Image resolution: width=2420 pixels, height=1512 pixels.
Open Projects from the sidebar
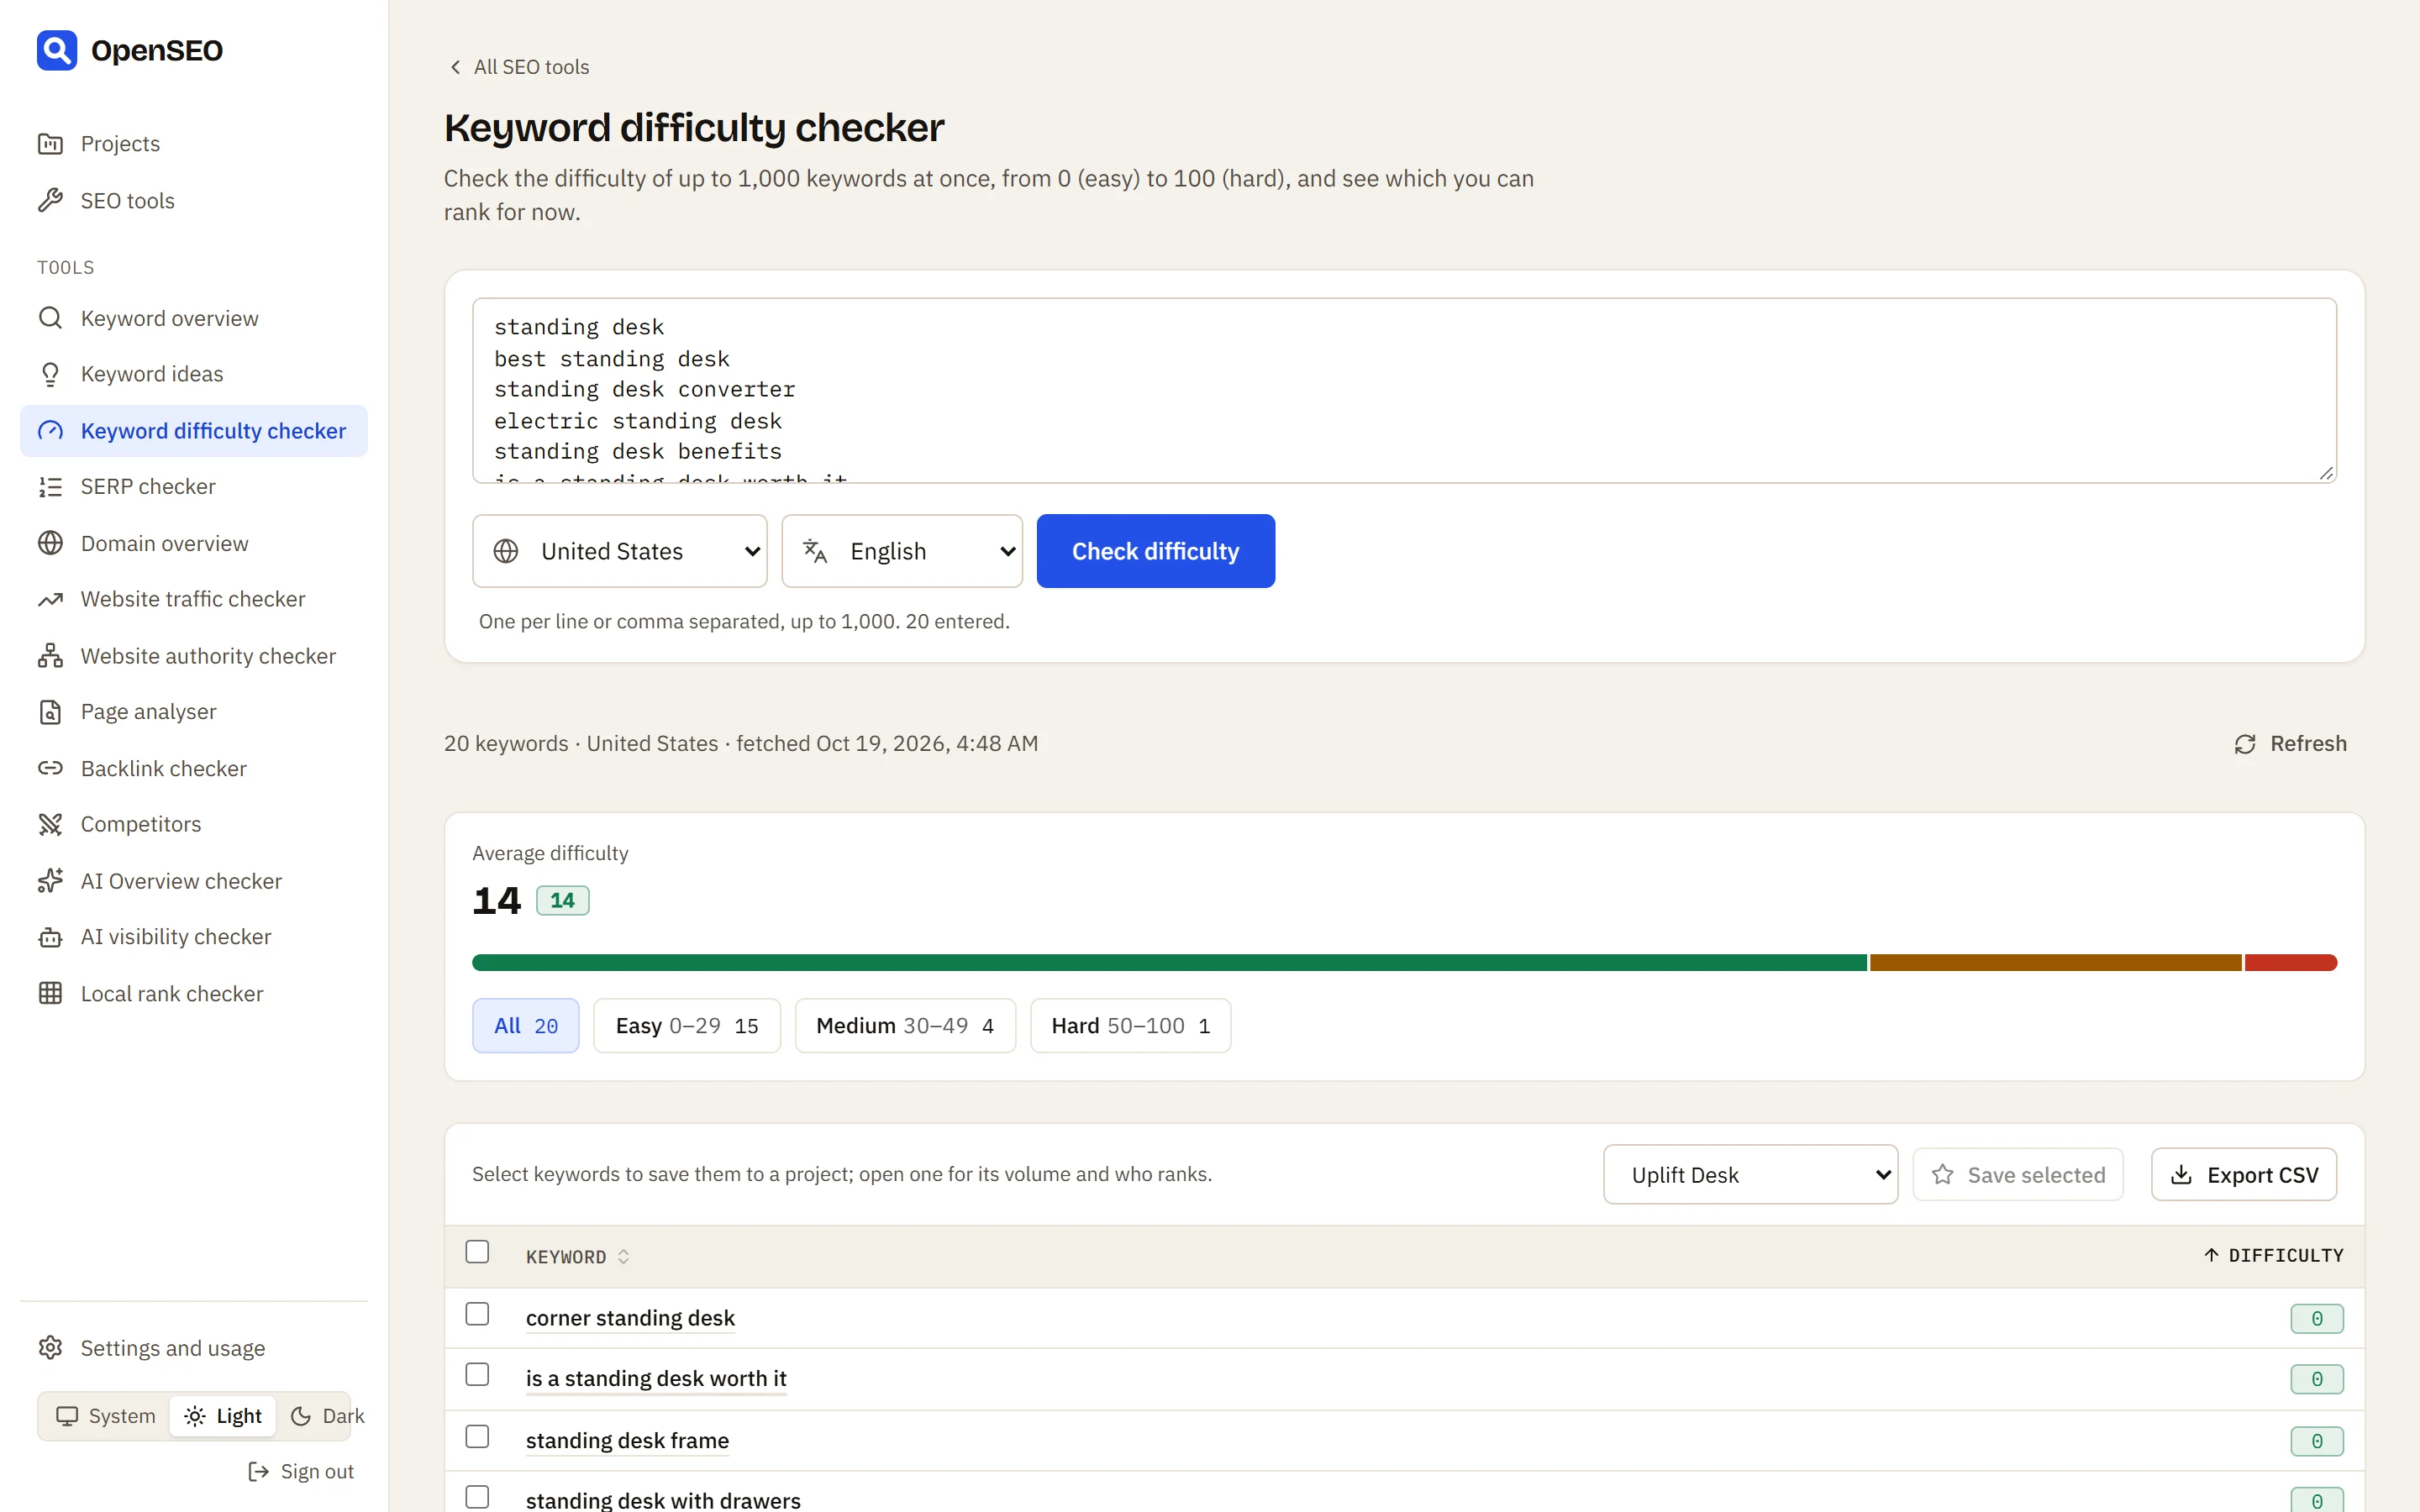194,144
